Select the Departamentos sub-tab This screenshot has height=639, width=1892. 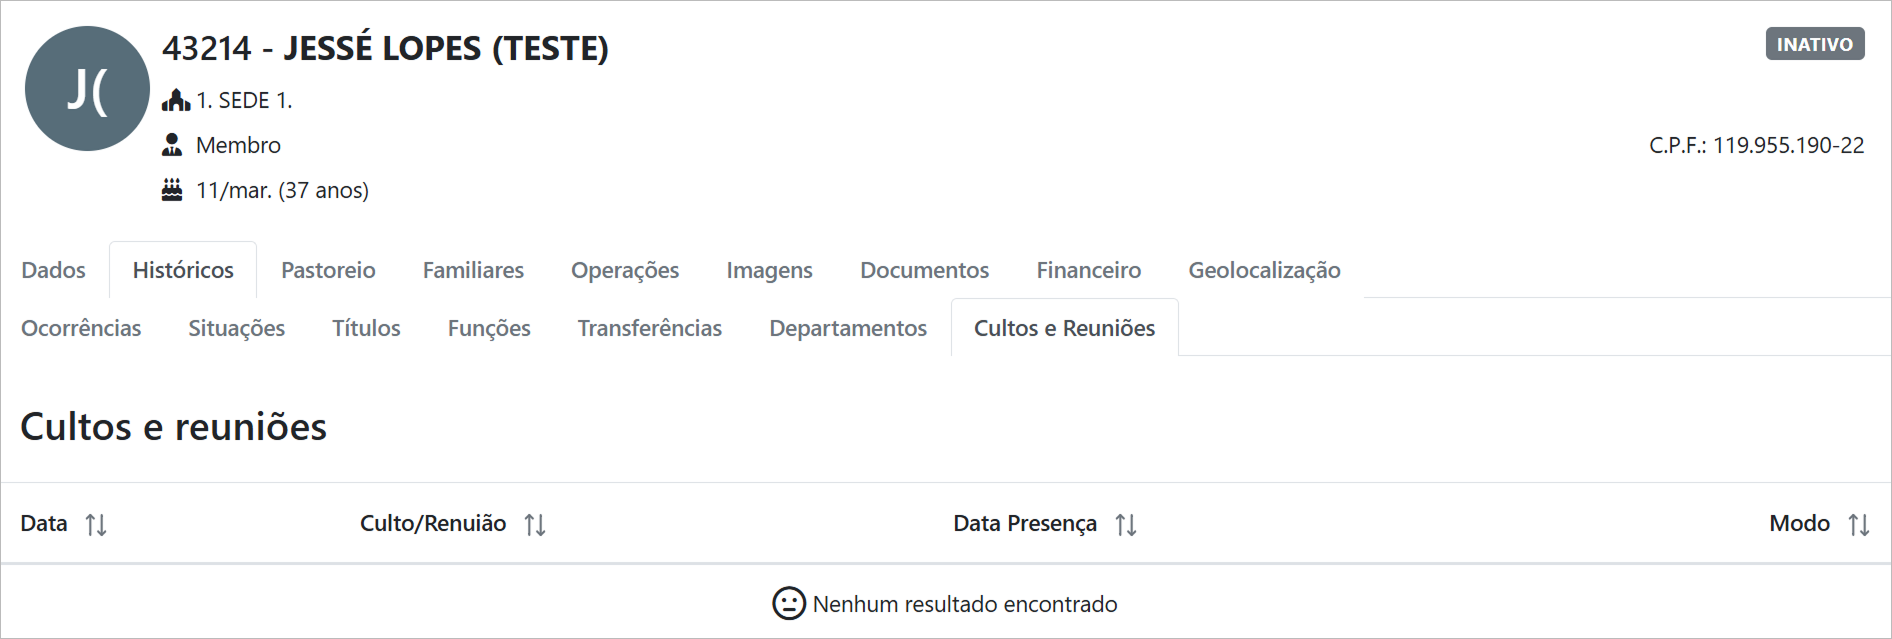848,328
